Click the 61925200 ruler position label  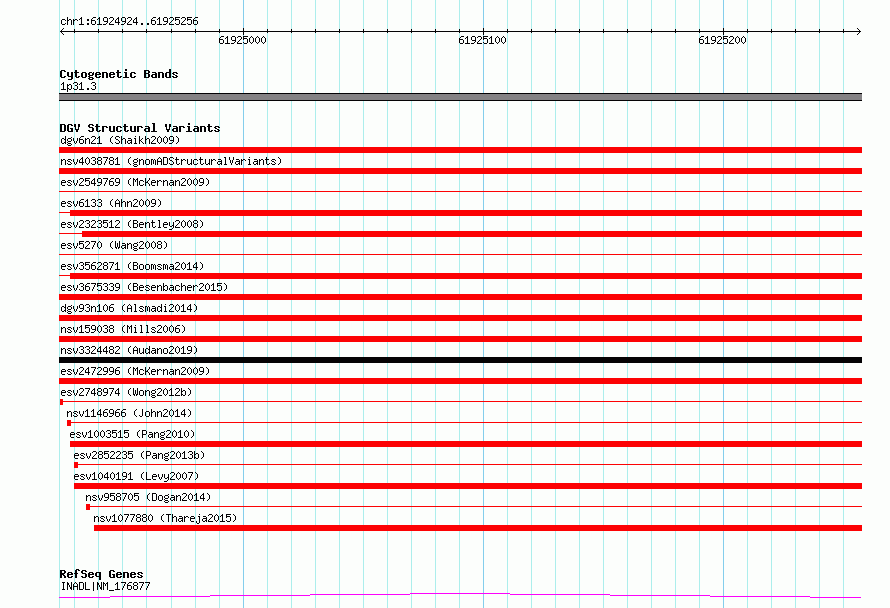click(x=723, y=40)
